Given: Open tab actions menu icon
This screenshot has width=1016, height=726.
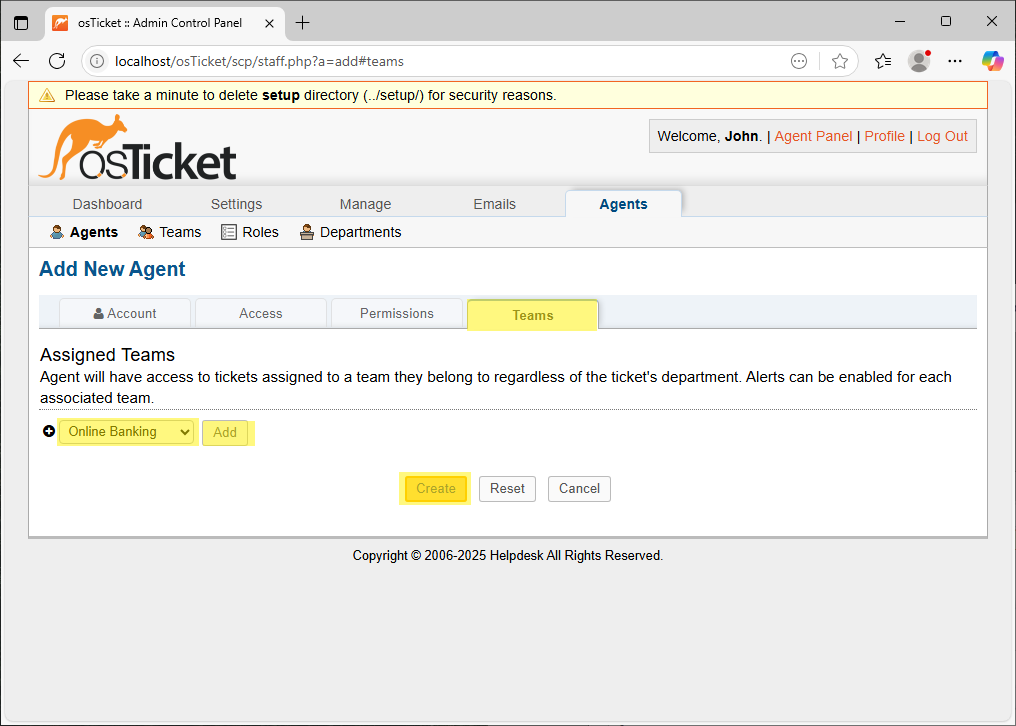Looking at the screenshot, I should point(21,23).
